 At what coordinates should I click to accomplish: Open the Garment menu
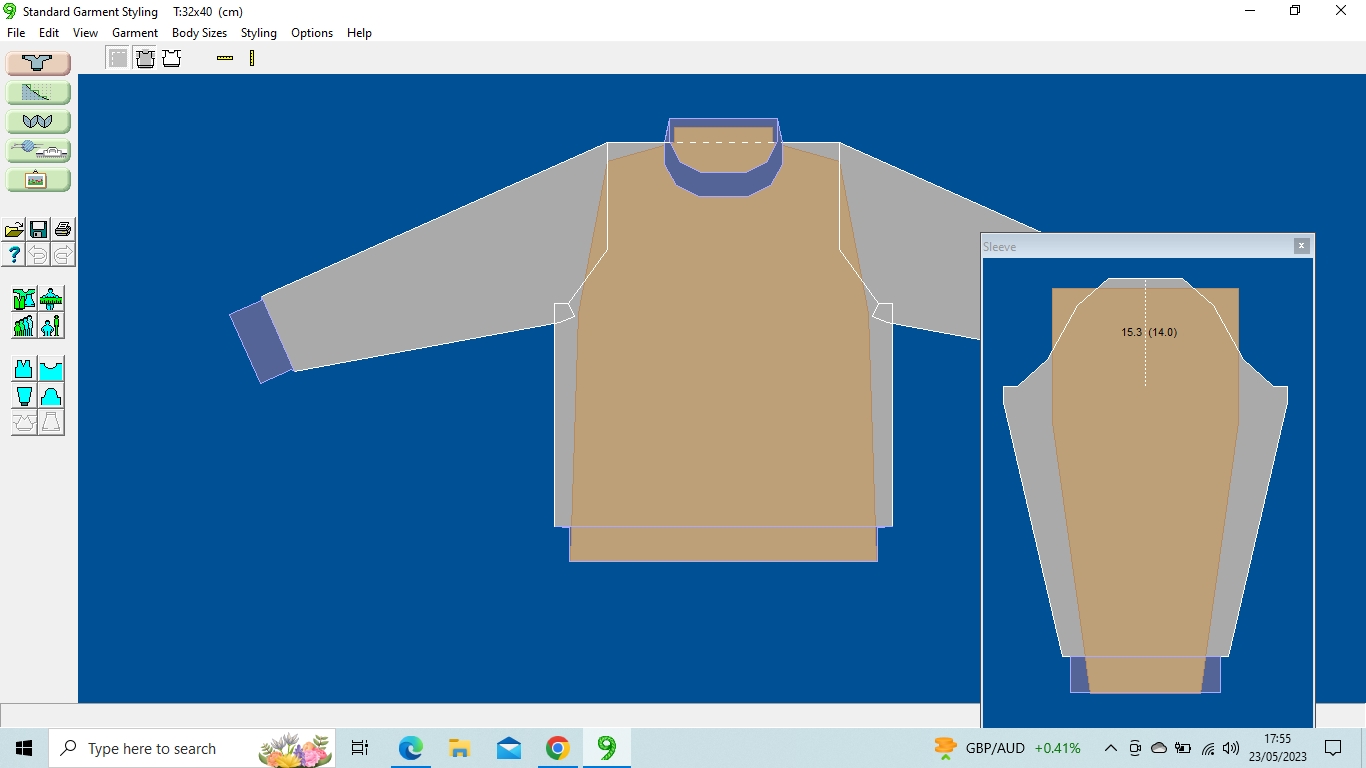coord(135,33)
